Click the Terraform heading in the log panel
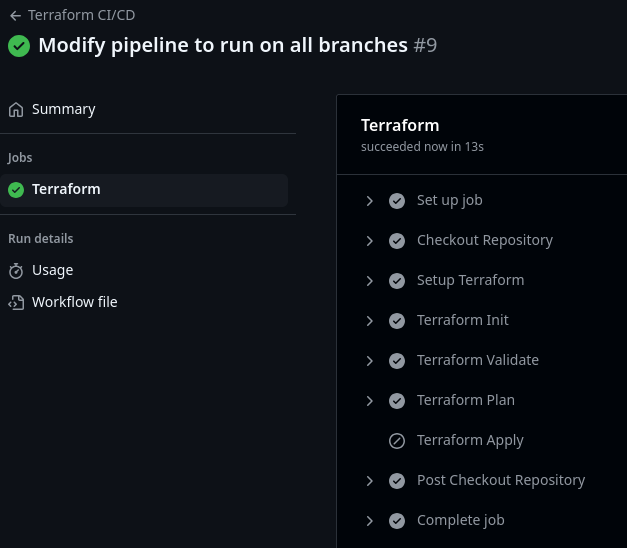The height and width of the screenshot is (548, 627). click(400, 126)
